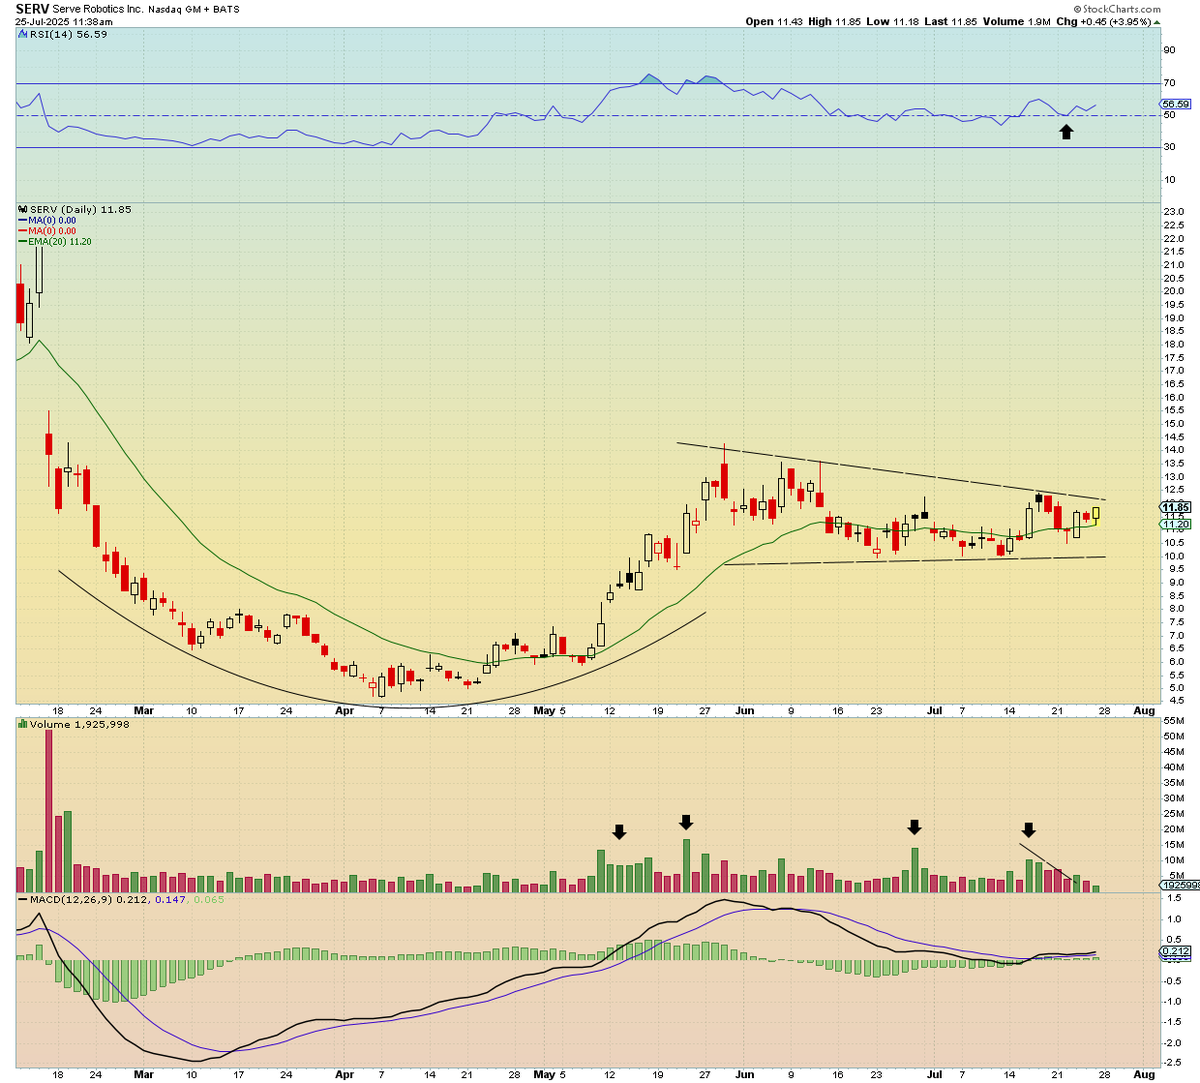Click the 1.5 label on MACD axis
Viewport: 1200px width, 1083px height.
(x=1173, y=896)
